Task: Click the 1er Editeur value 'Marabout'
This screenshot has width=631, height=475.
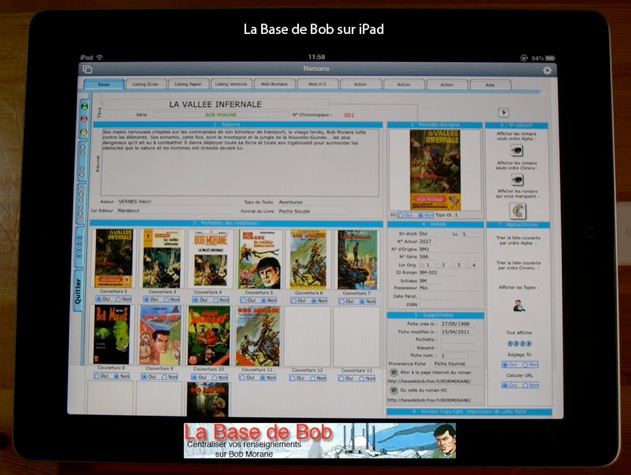Action: [129, 211]
